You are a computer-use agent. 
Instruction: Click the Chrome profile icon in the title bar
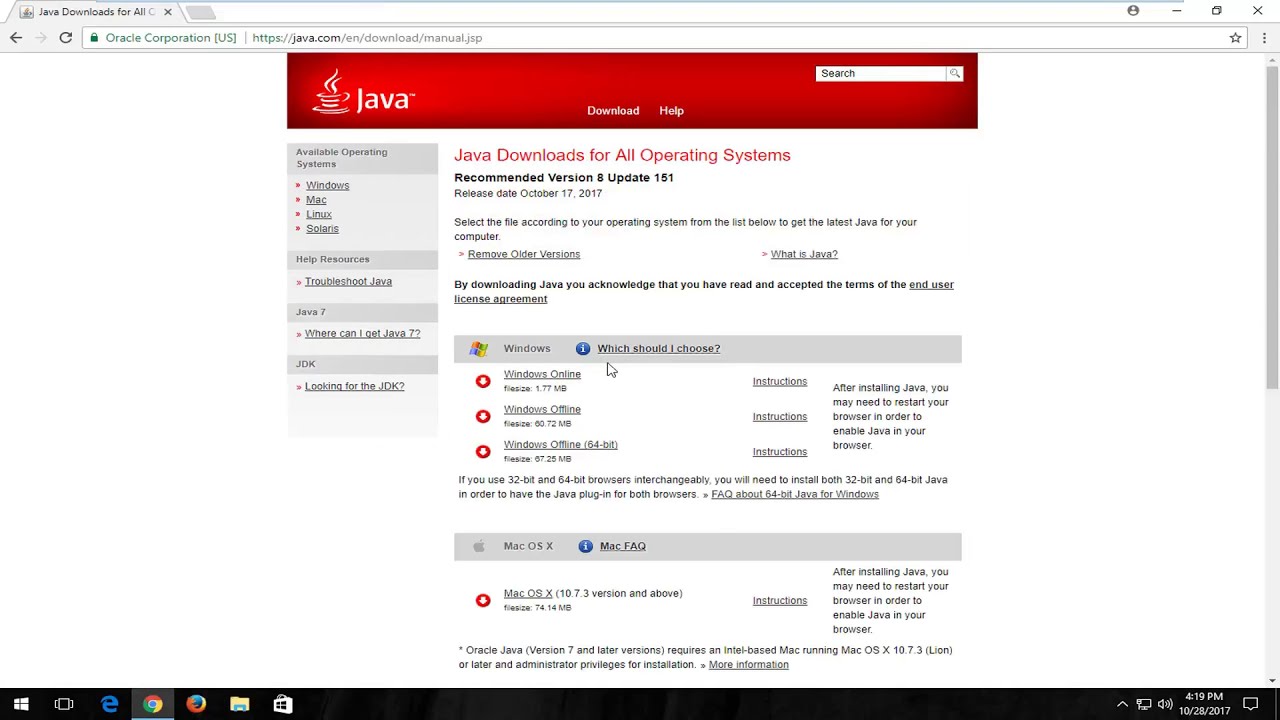click(1133, 11)
